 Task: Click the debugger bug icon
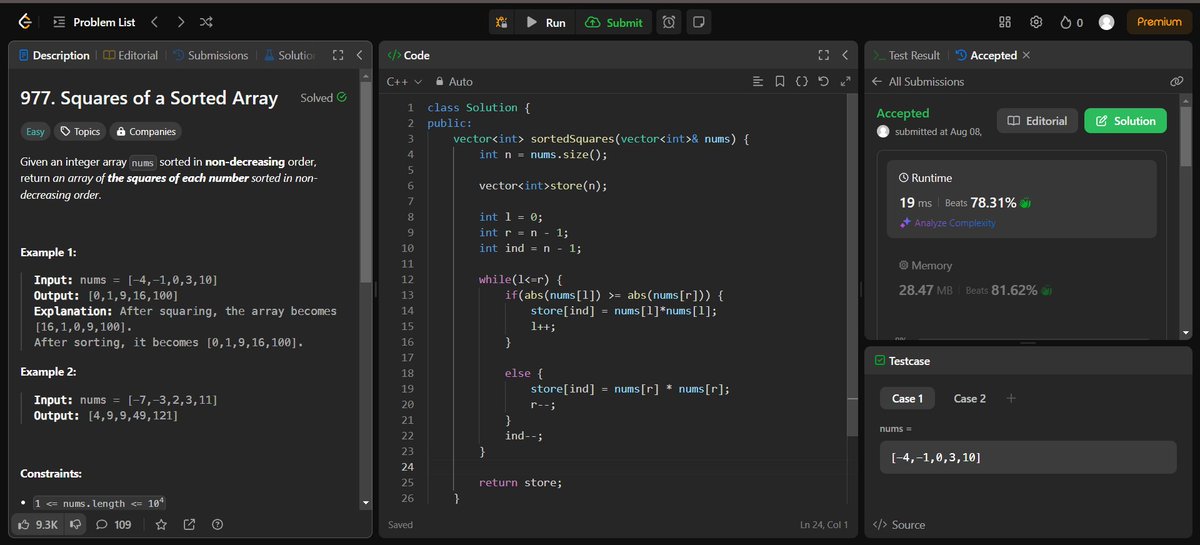[502, 22]
